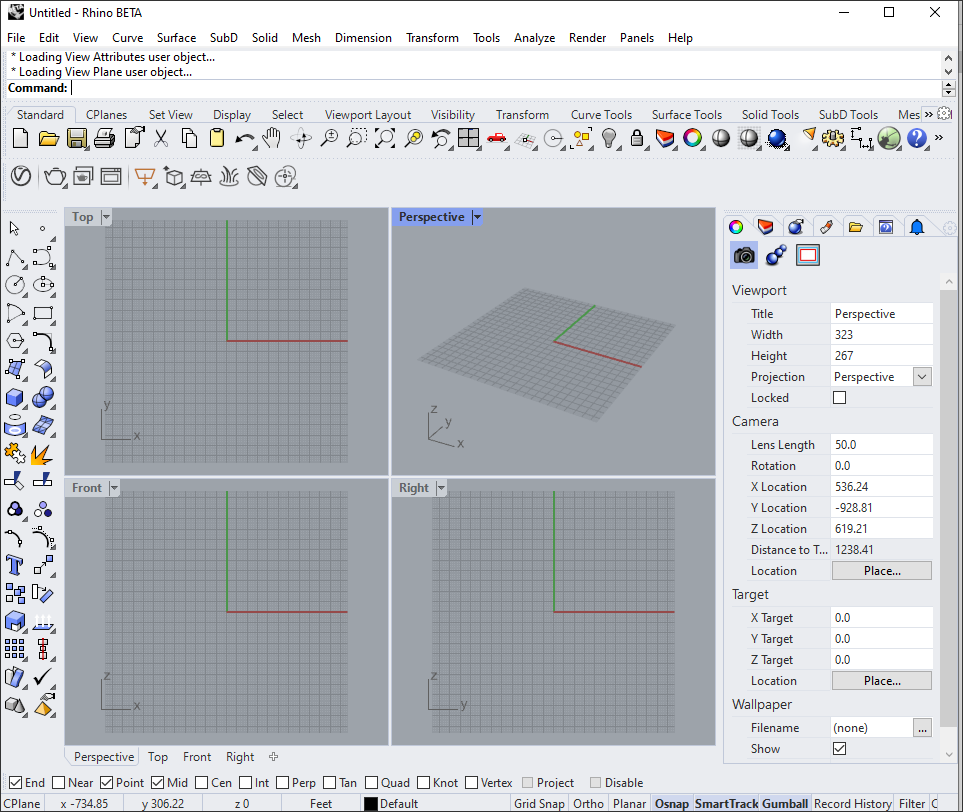
Task: Uncheck the Wallpaper Show checkbox
Action: tap(840, 748)
